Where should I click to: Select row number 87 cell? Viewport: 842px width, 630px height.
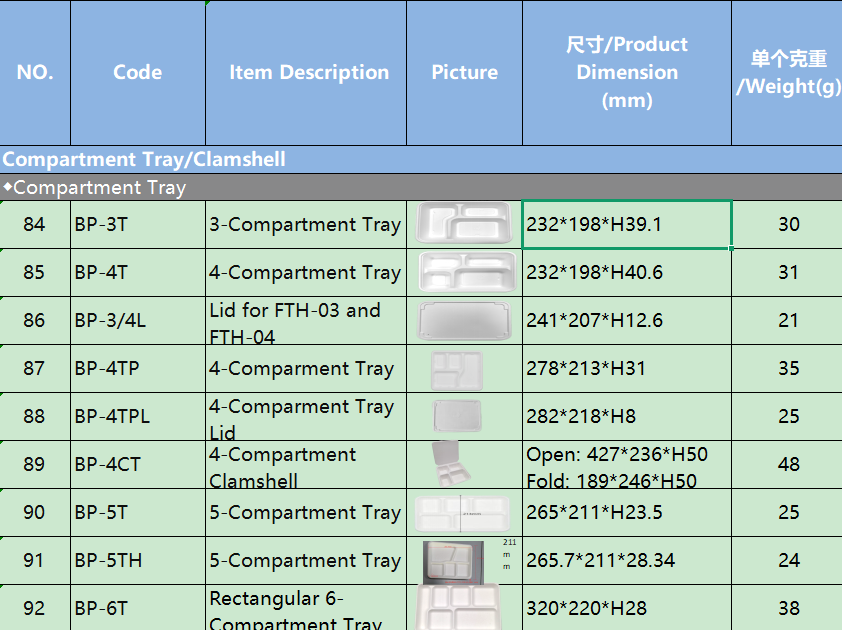pos(35,369)
